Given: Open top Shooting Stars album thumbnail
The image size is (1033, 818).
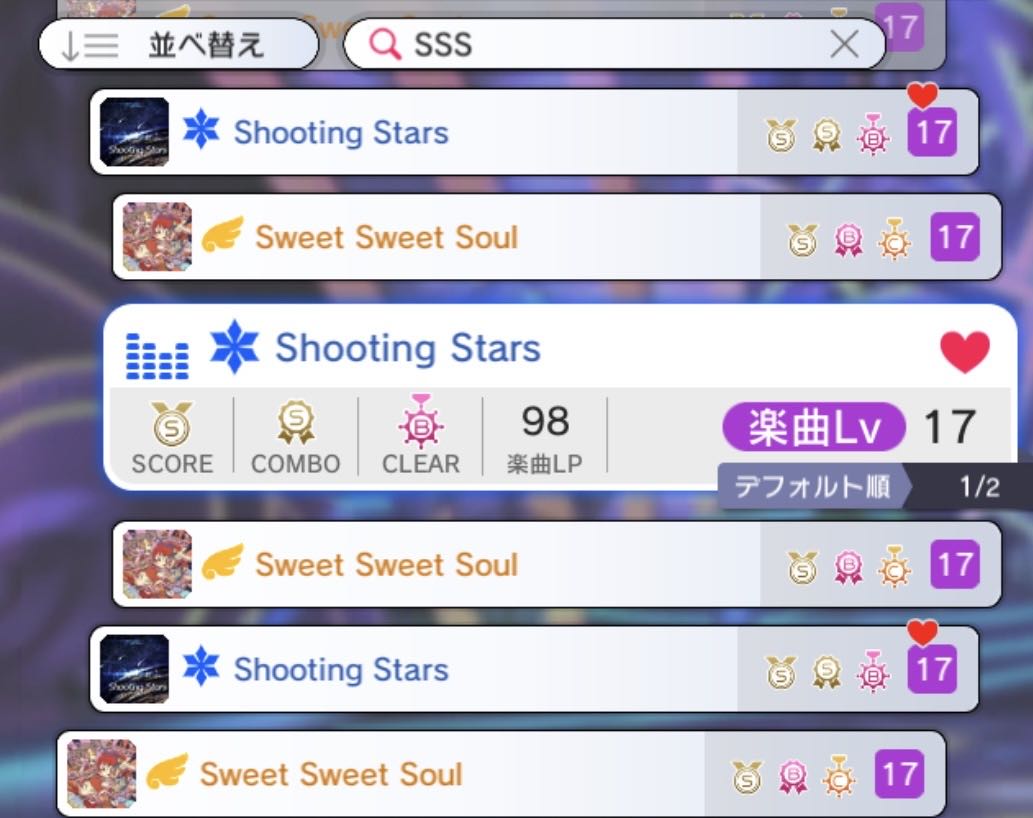Looking at the screenshot, I should point(134,132).
